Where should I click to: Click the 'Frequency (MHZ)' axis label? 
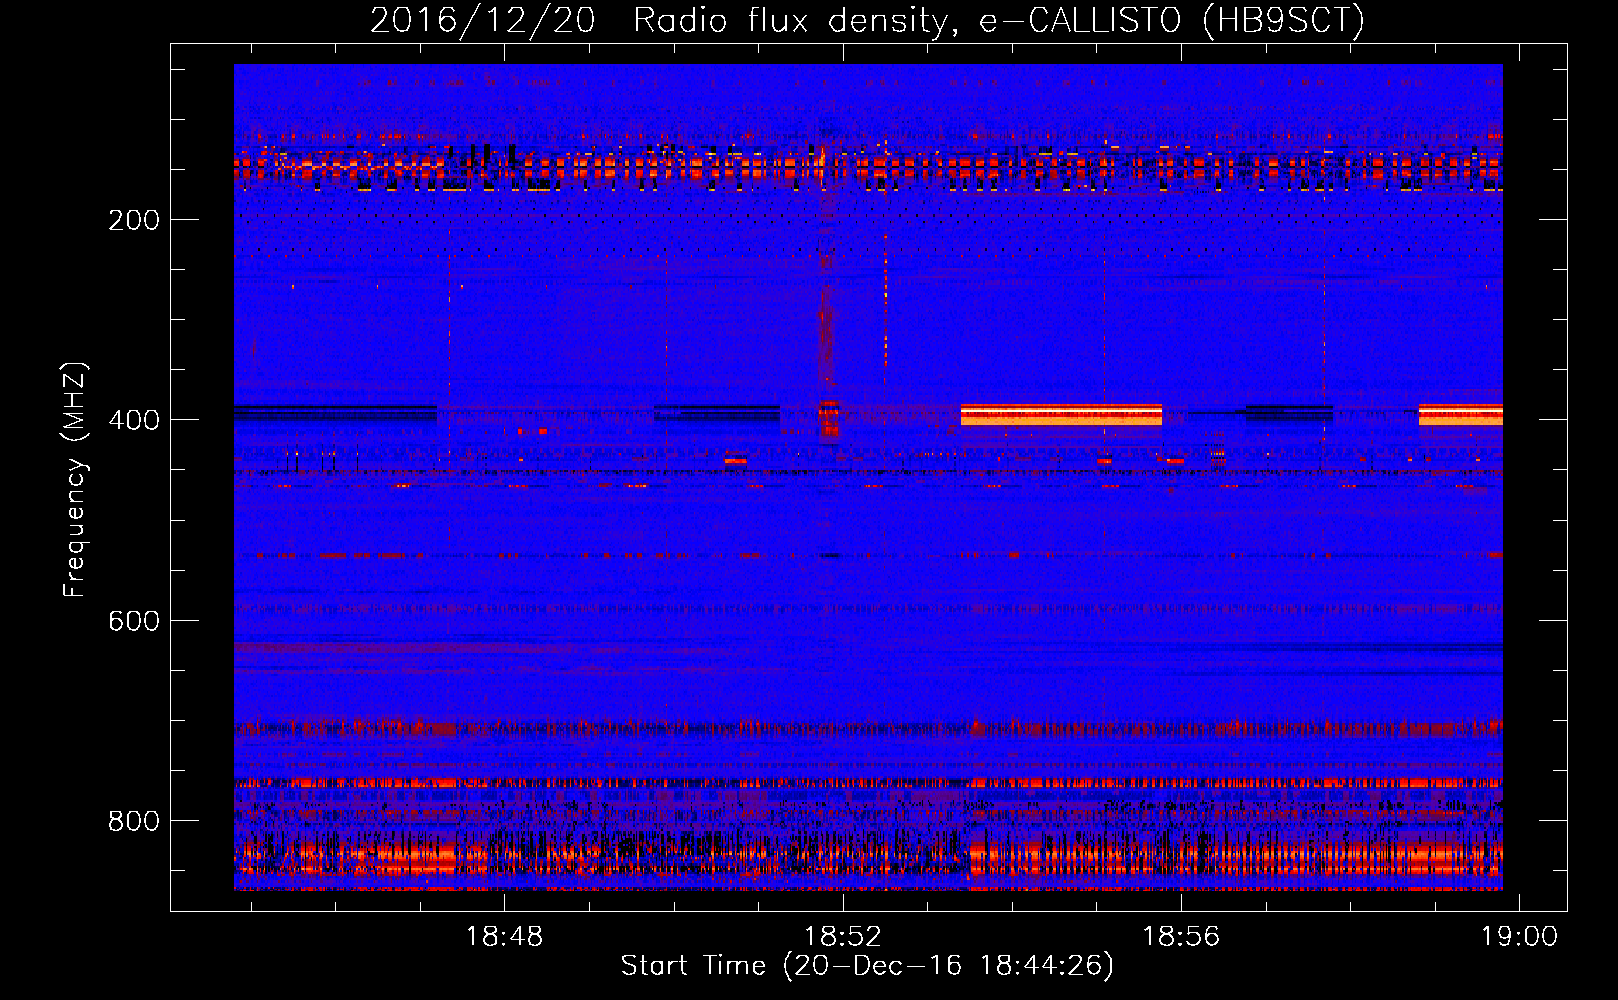75,480
